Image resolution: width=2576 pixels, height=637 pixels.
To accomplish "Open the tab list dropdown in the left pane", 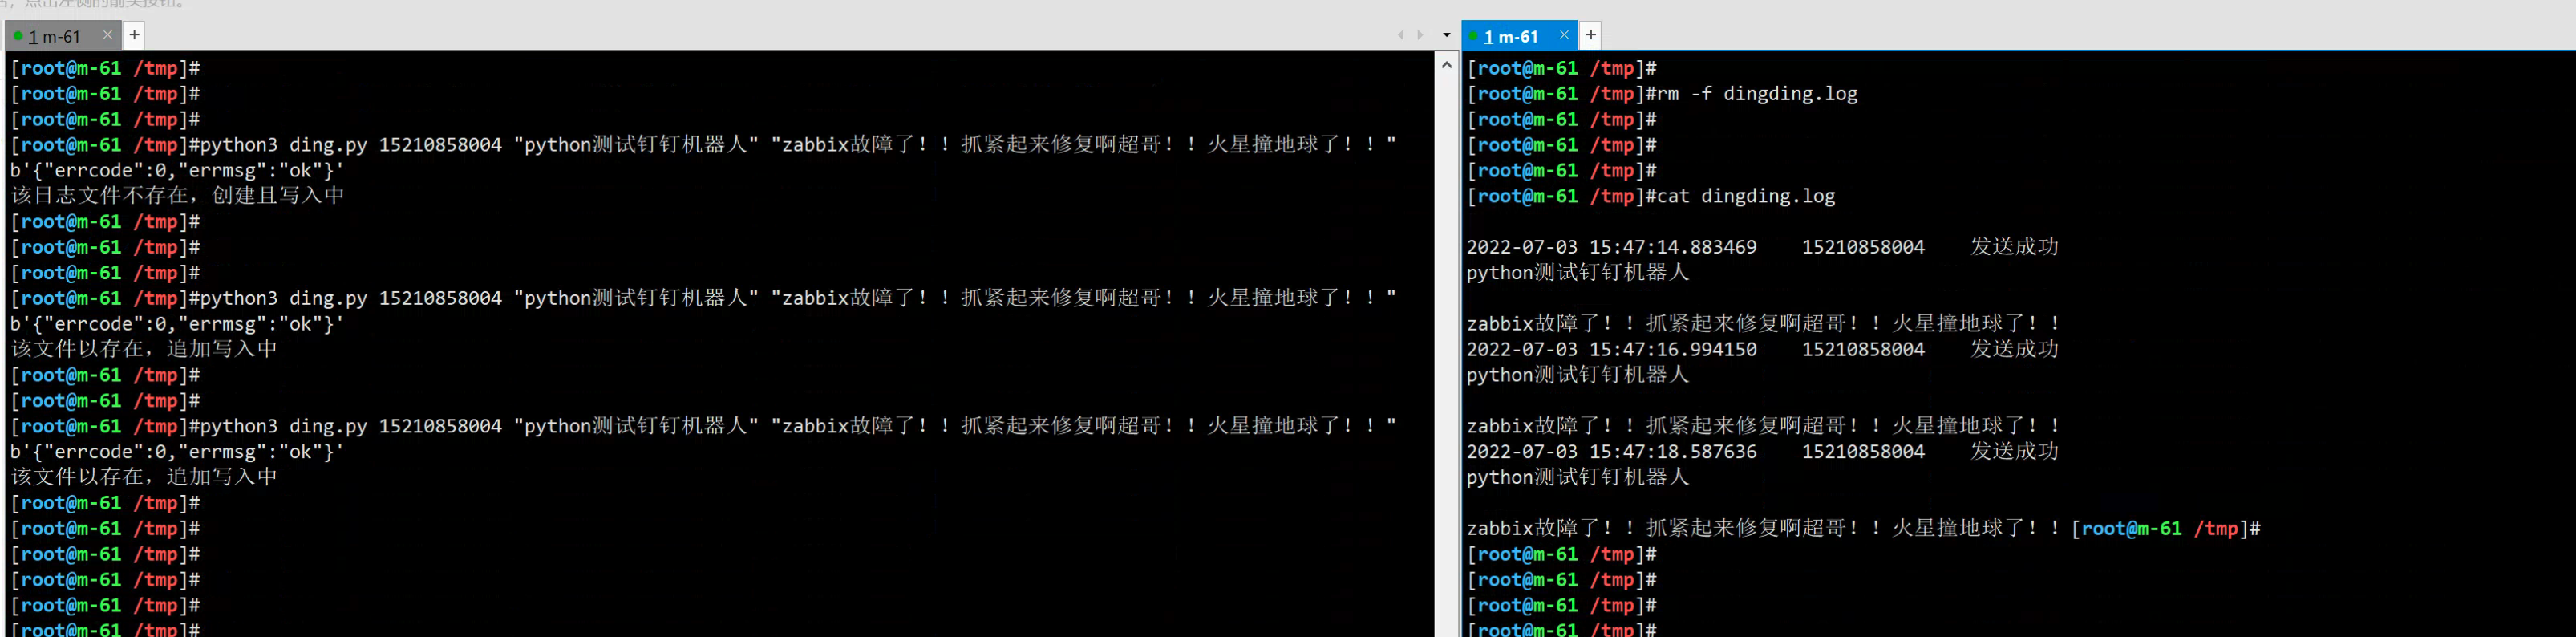I will coord(1446,35).
